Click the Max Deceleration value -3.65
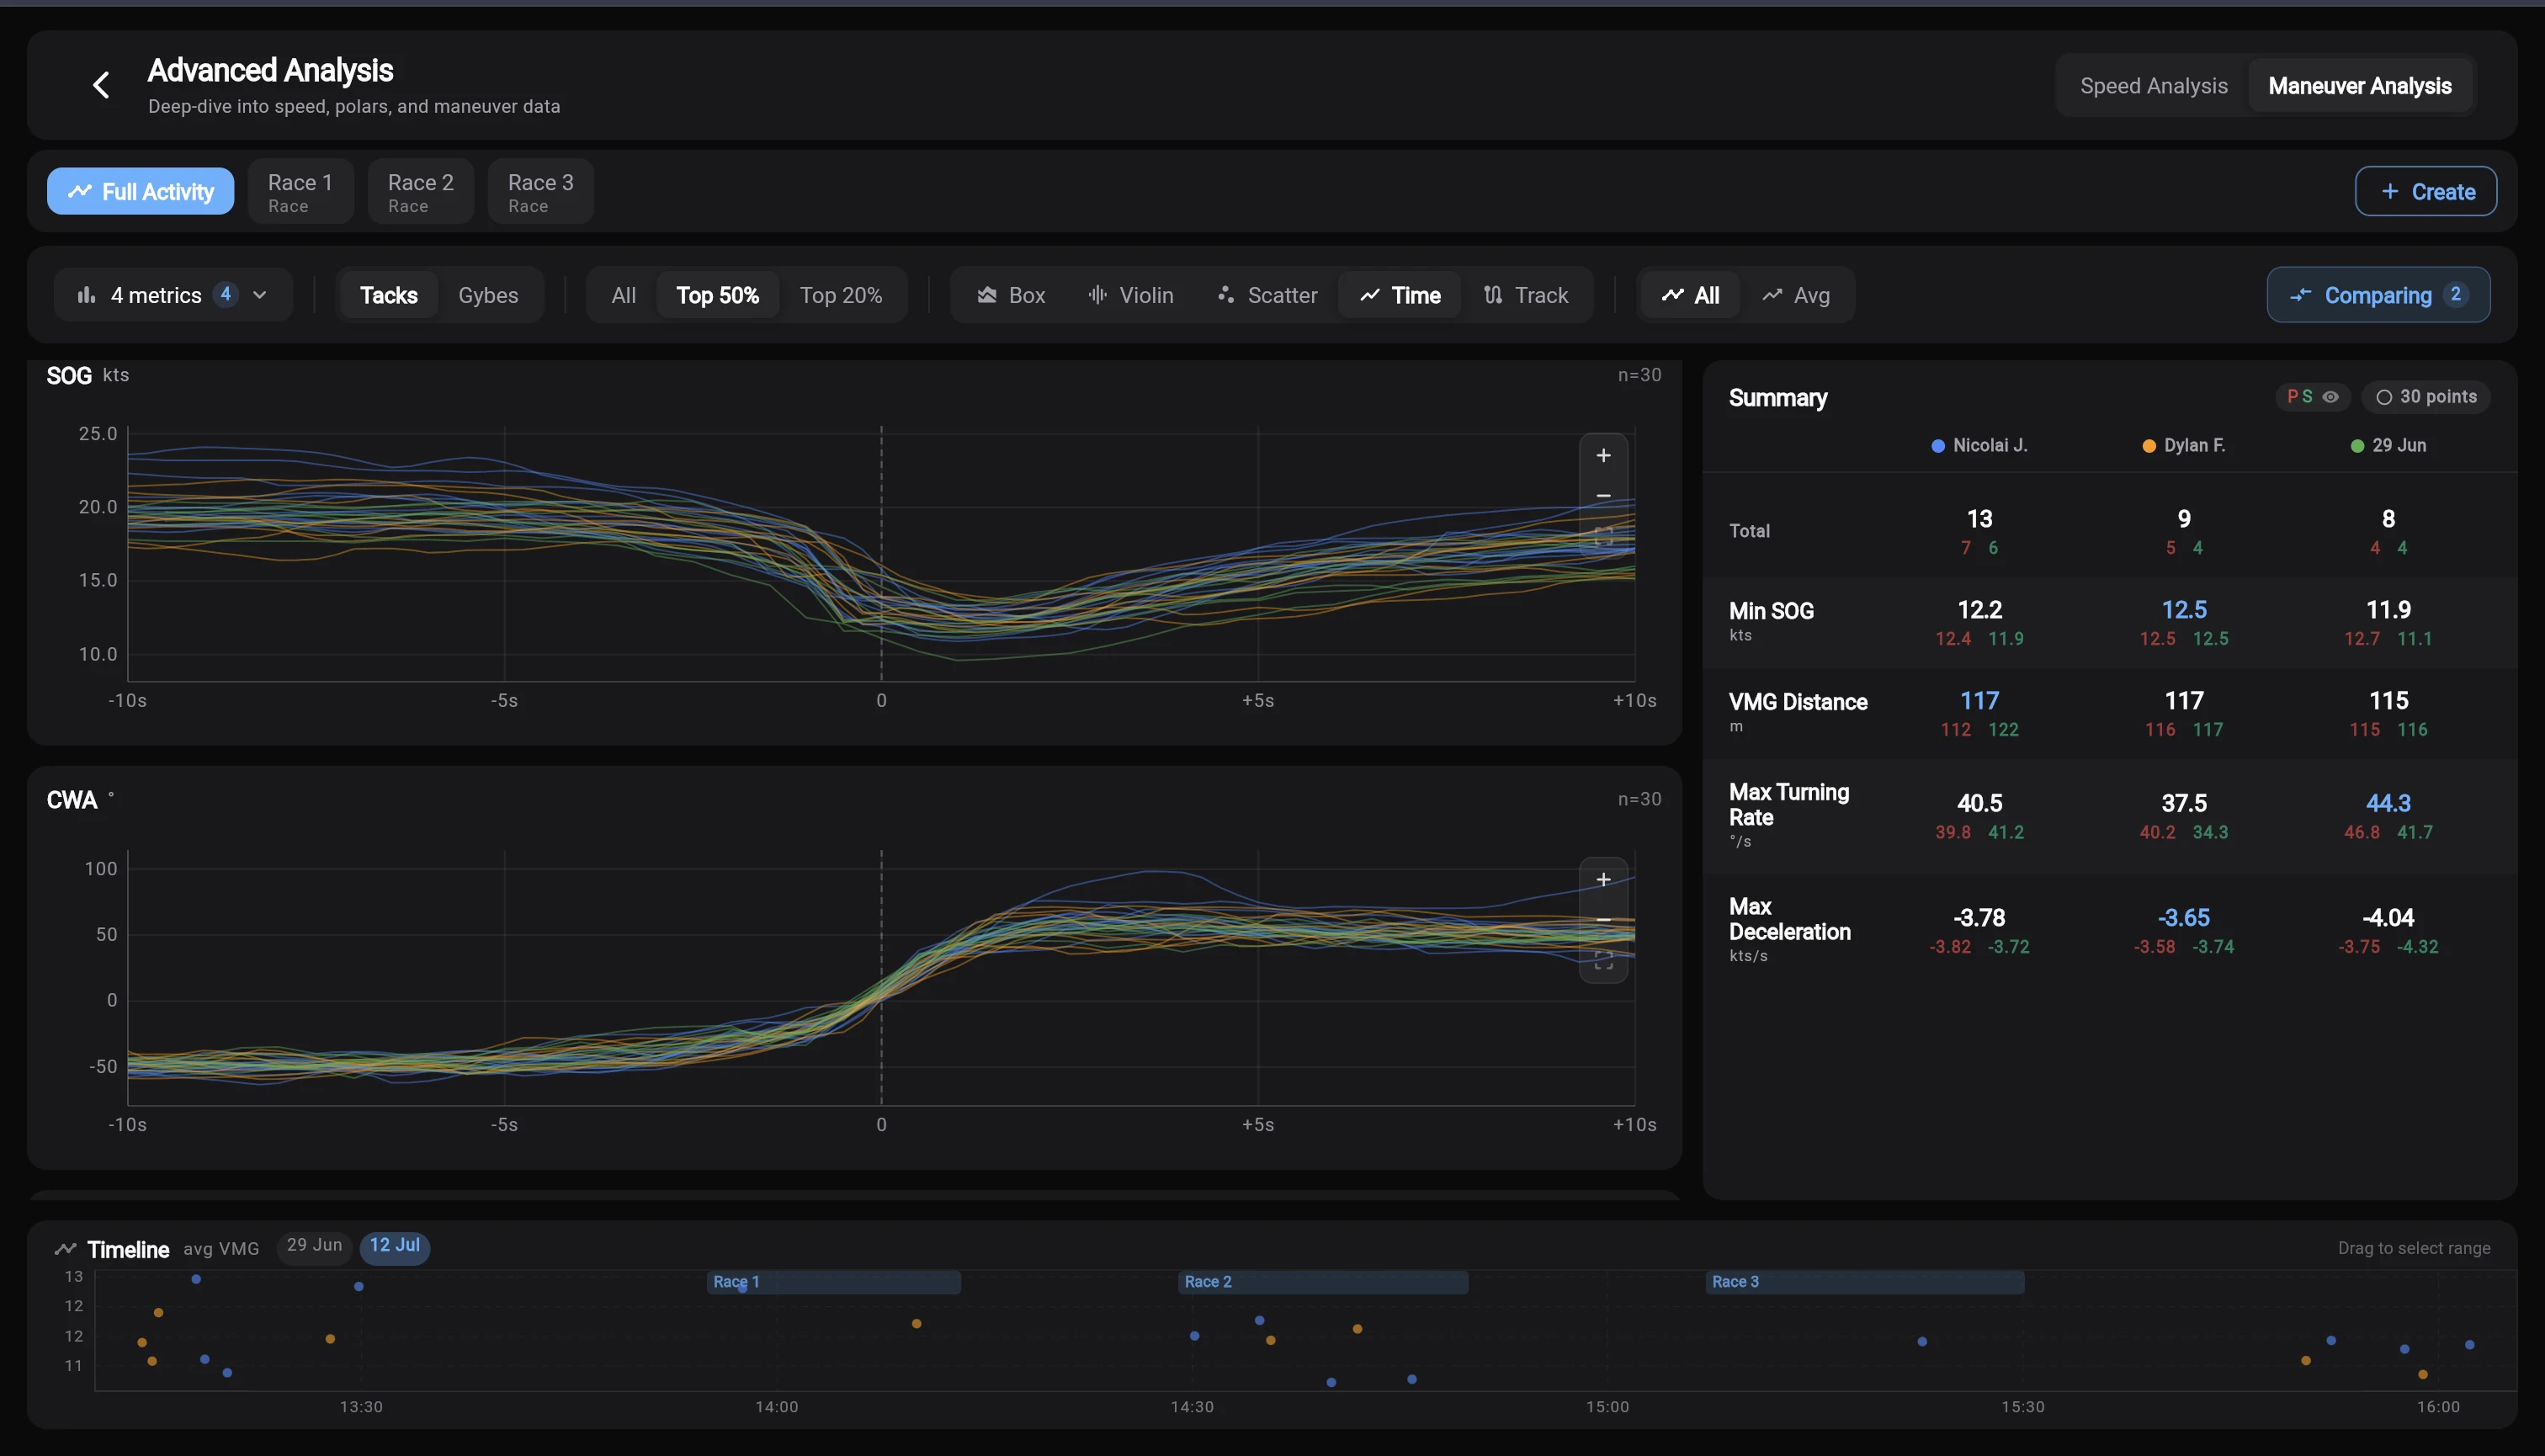Viewport: 2545px width, 1456px height. 2183,918
